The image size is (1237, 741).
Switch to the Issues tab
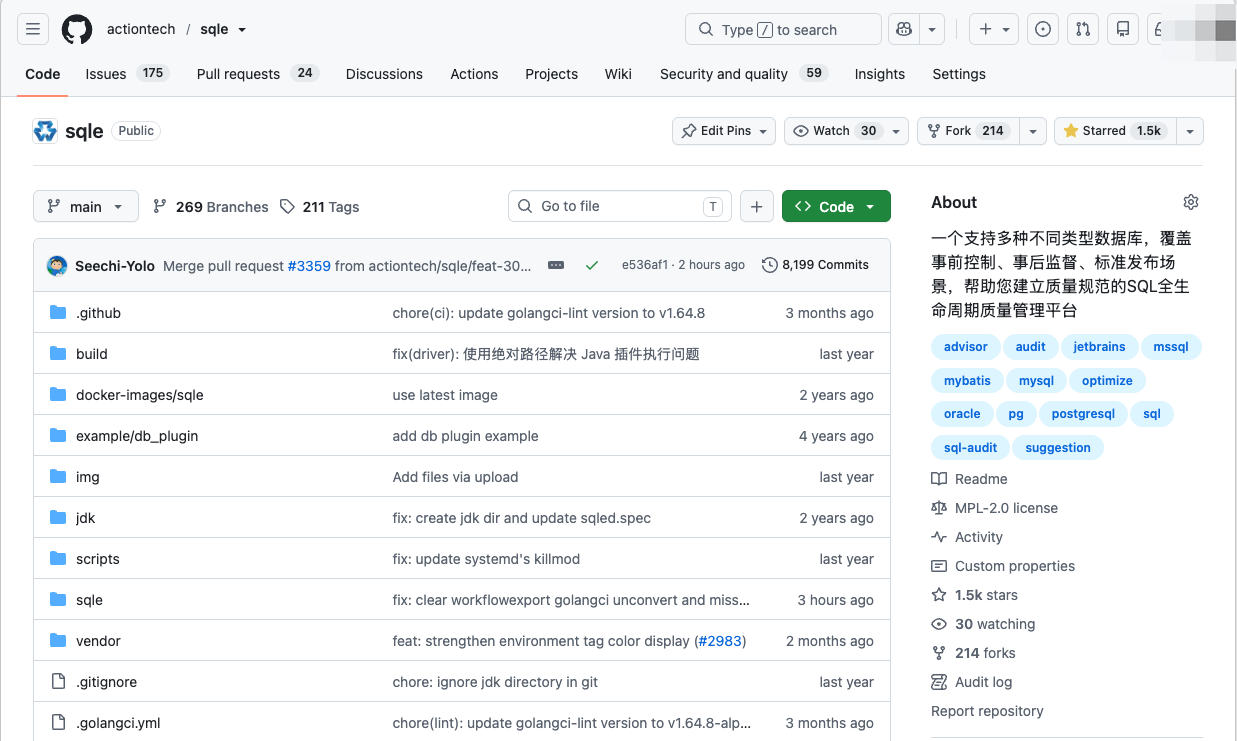click(x=127, y=74)
